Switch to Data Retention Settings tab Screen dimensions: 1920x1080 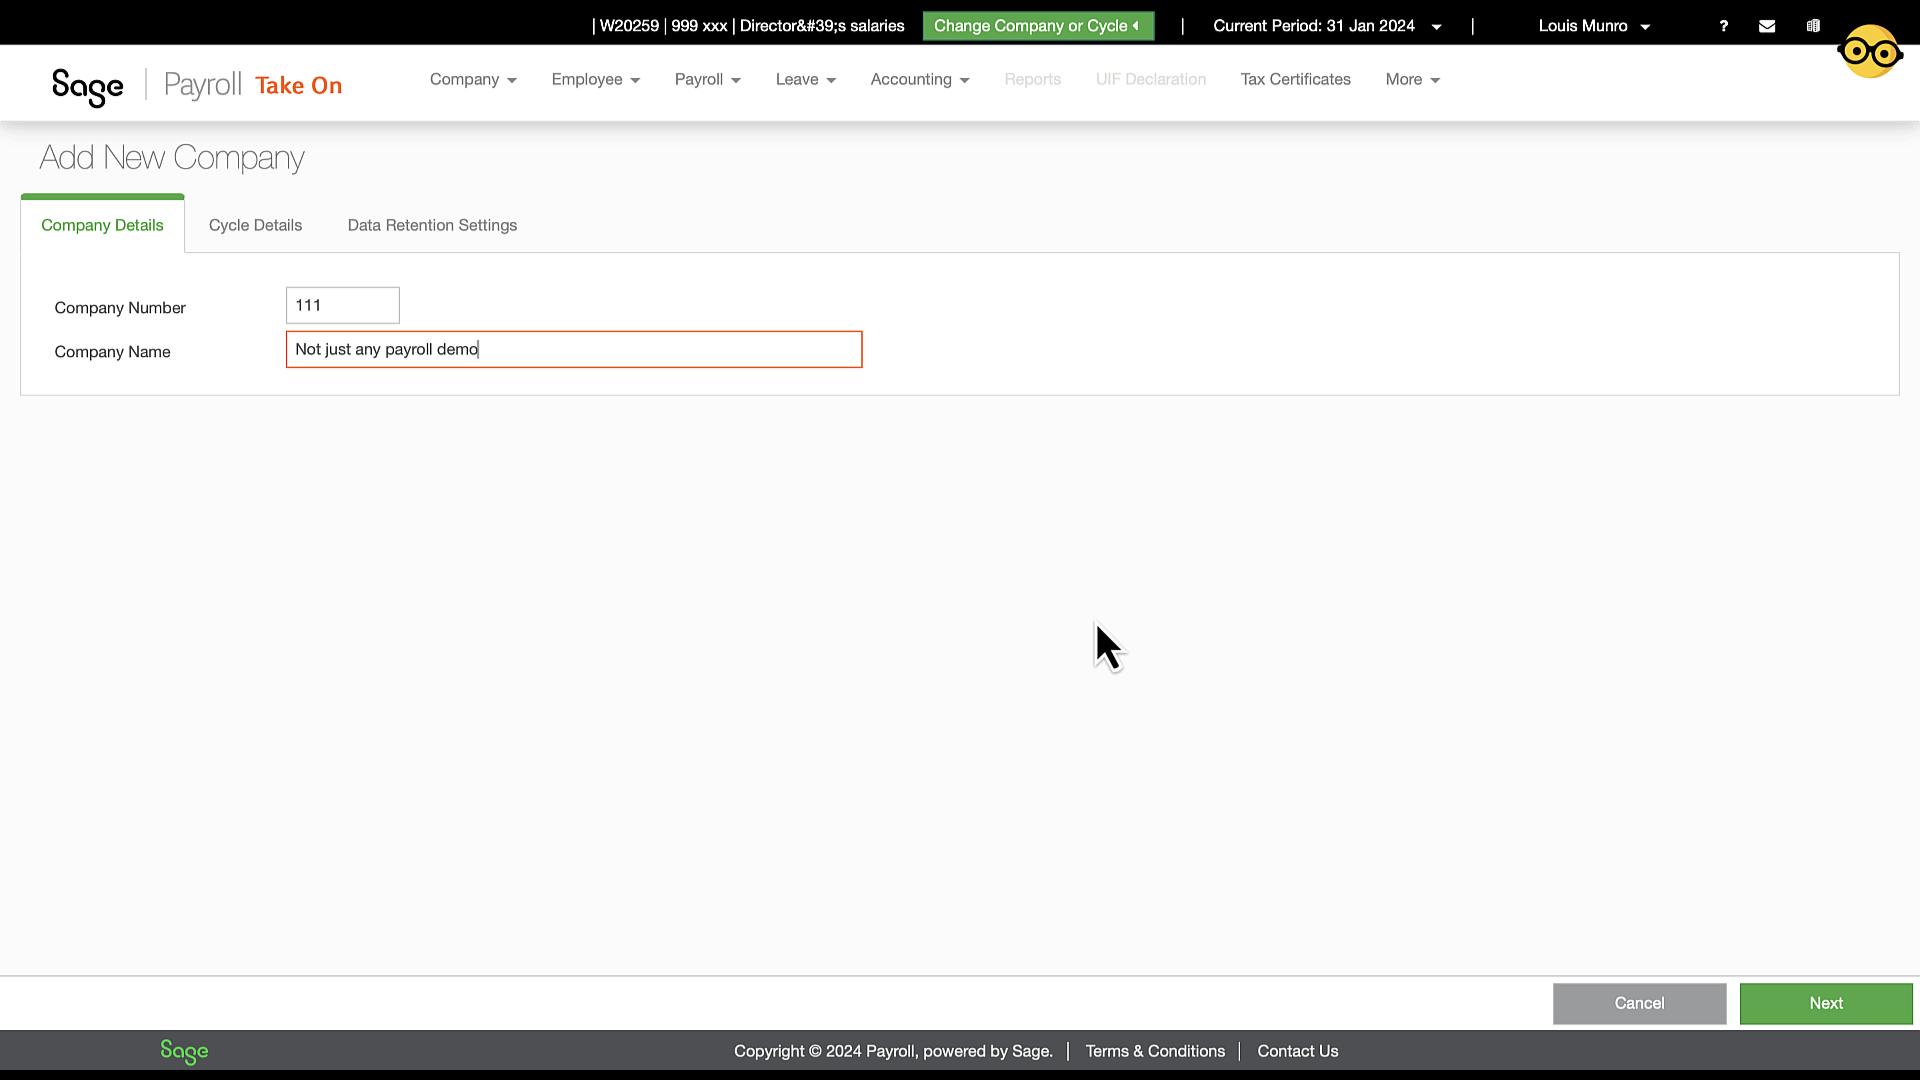click(432, 226)
